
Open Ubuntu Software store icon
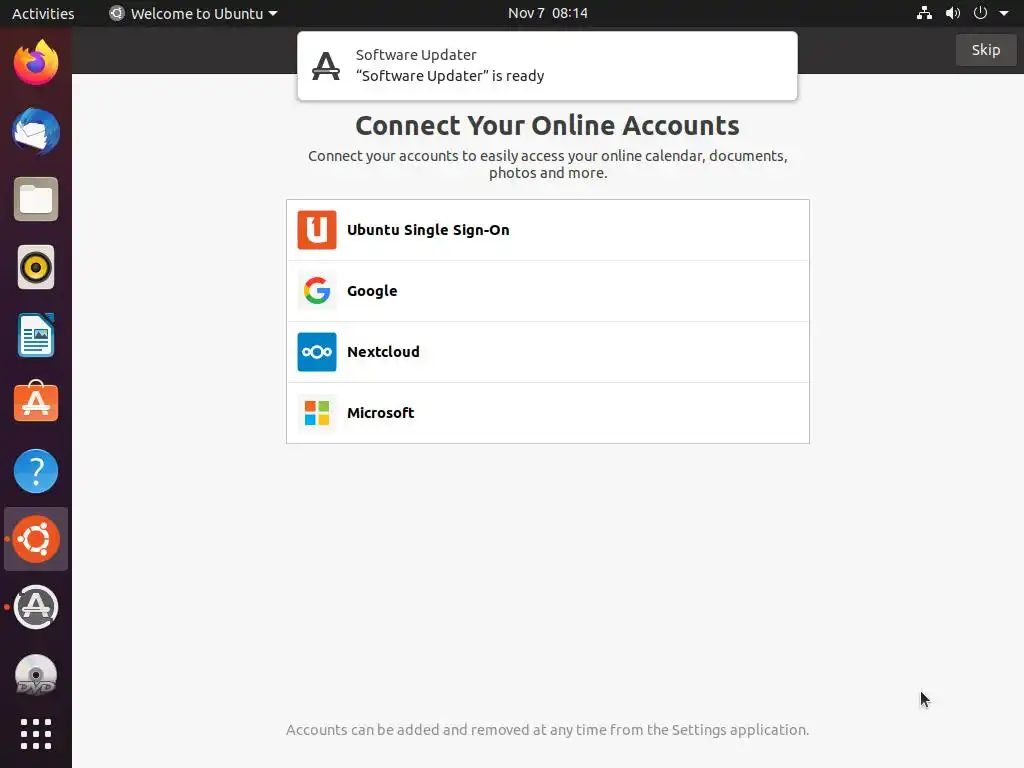[x=36, y=402]
